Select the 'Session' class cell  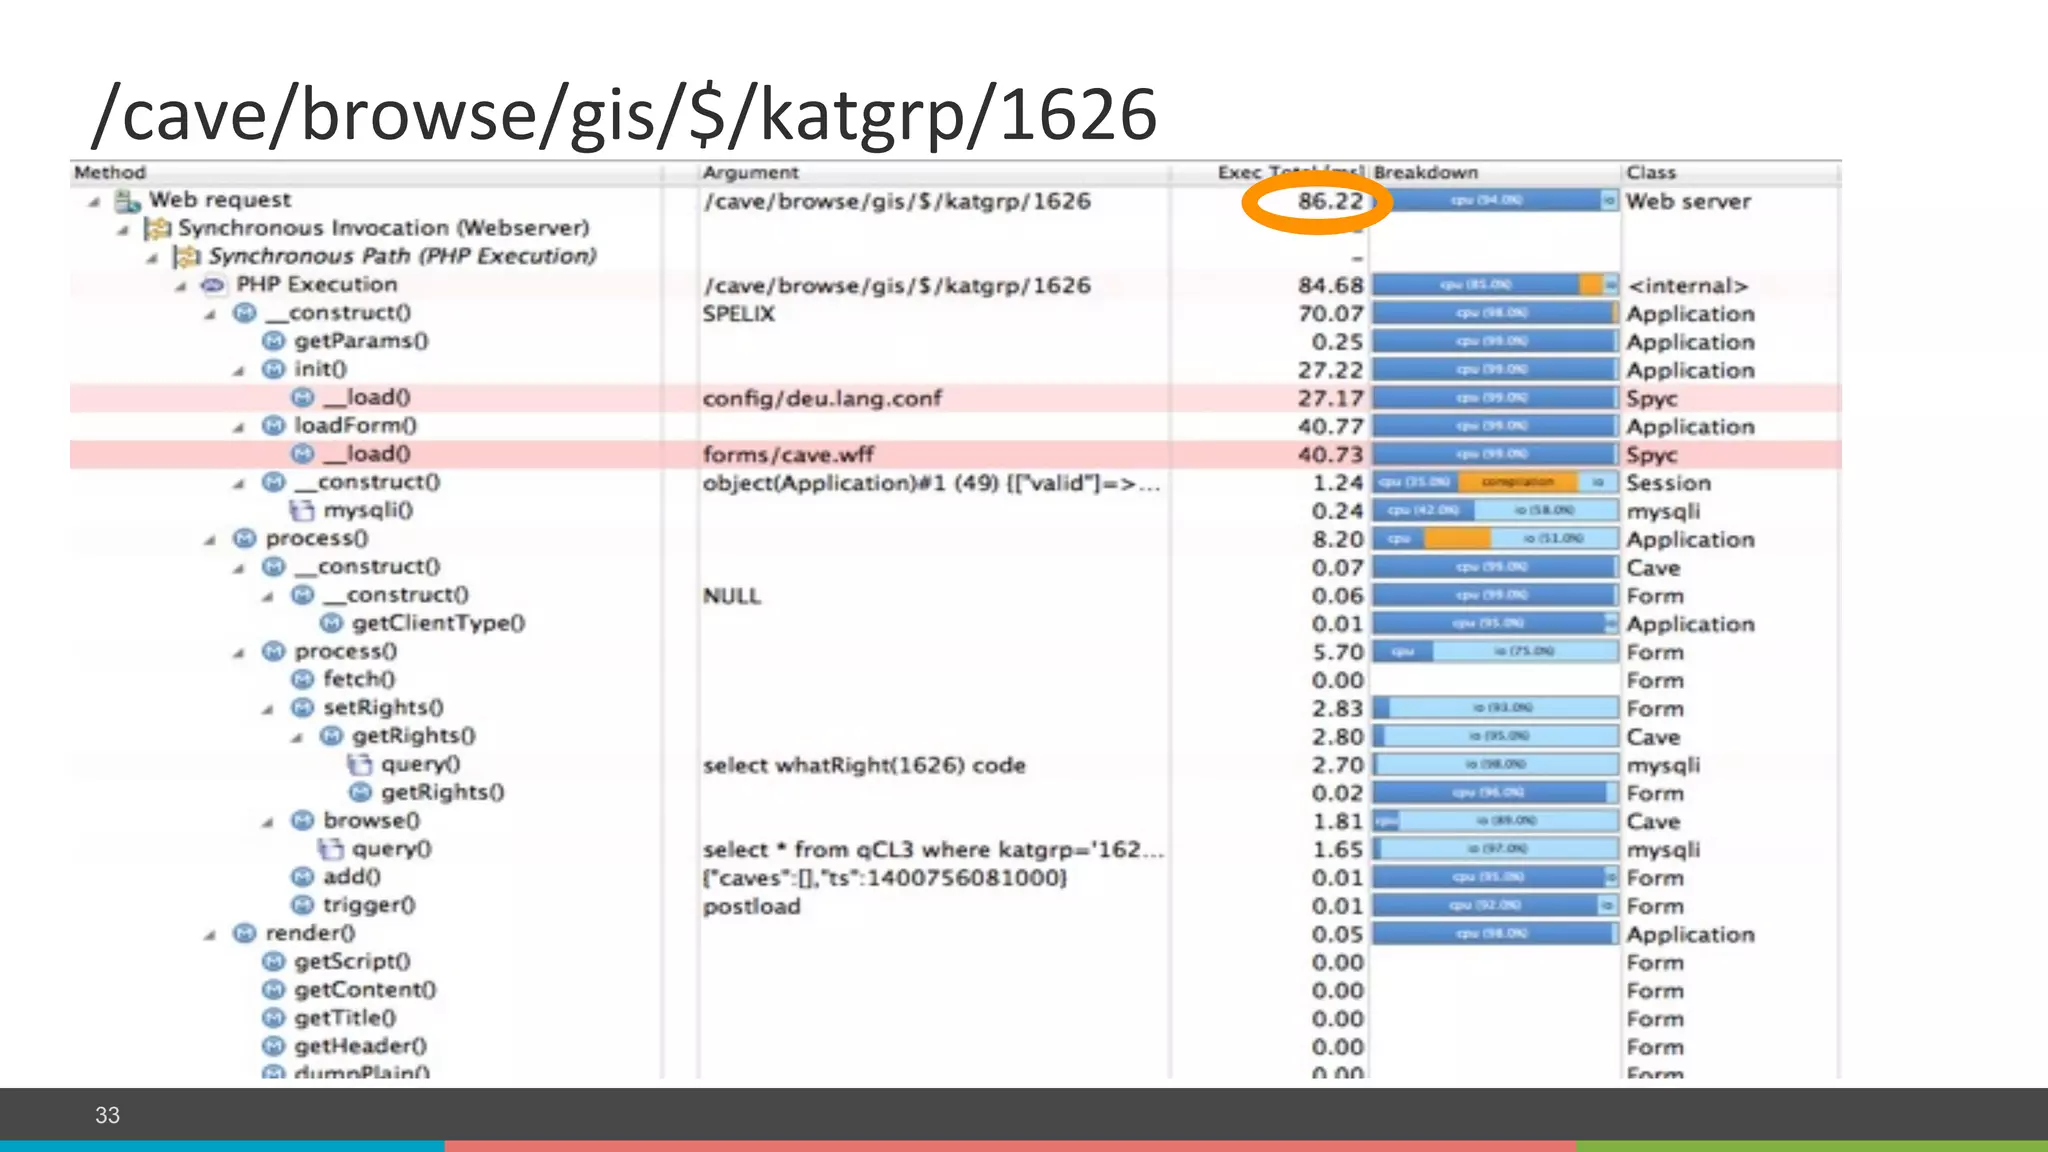pyautogui.click(x=1668, y=483)
